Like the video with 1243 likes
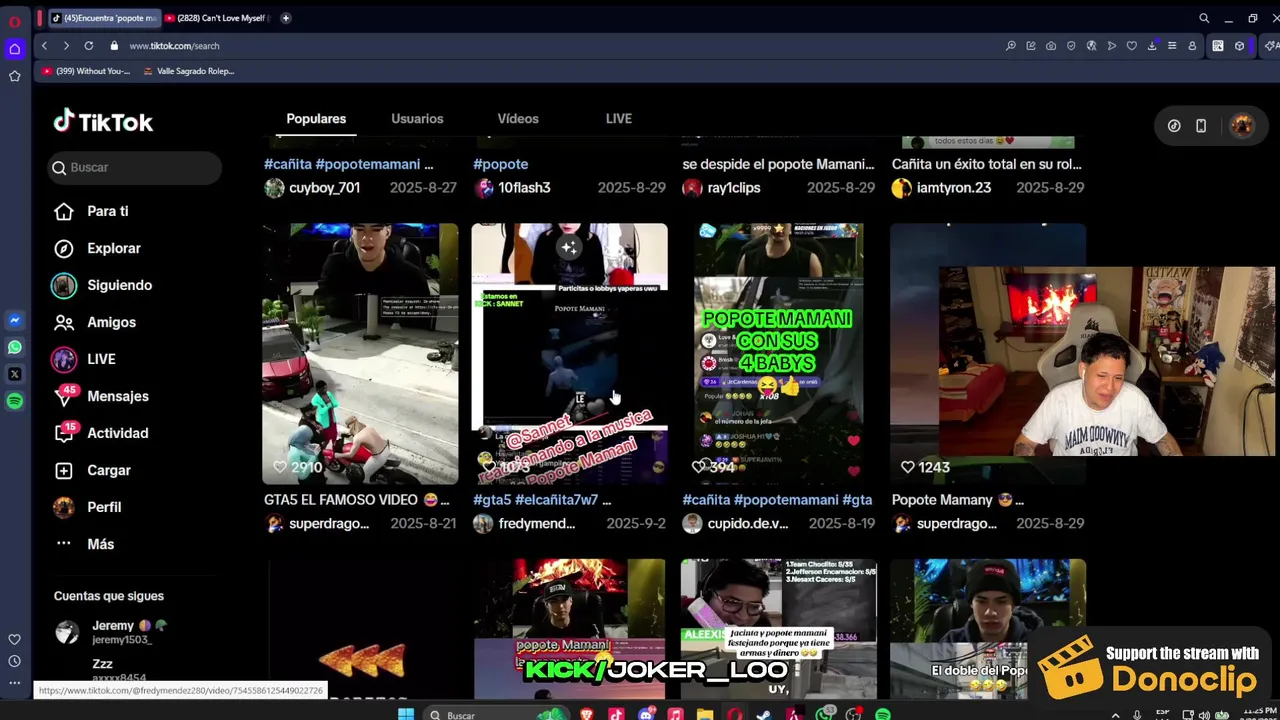Screen dimensions: 1280x720 click(x=907, y=467)
